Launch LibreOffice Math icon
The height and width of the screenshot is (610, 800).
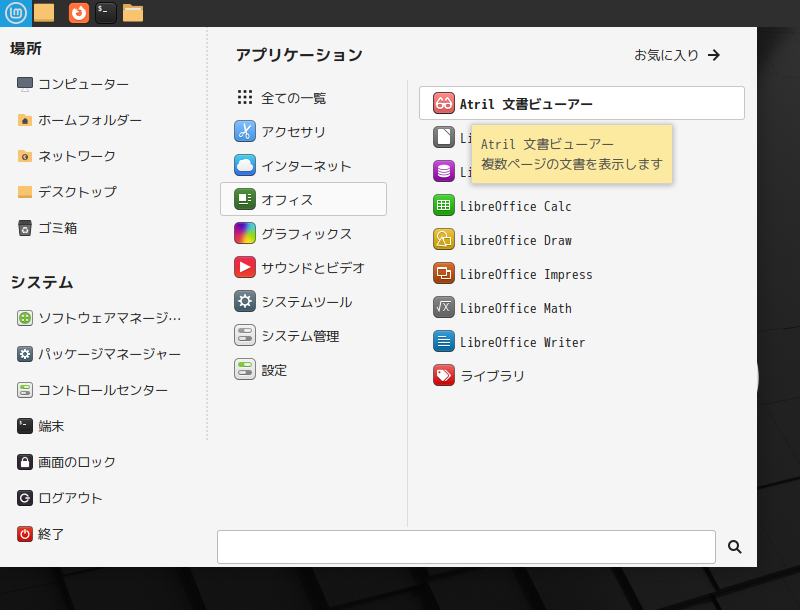point(444,308)
